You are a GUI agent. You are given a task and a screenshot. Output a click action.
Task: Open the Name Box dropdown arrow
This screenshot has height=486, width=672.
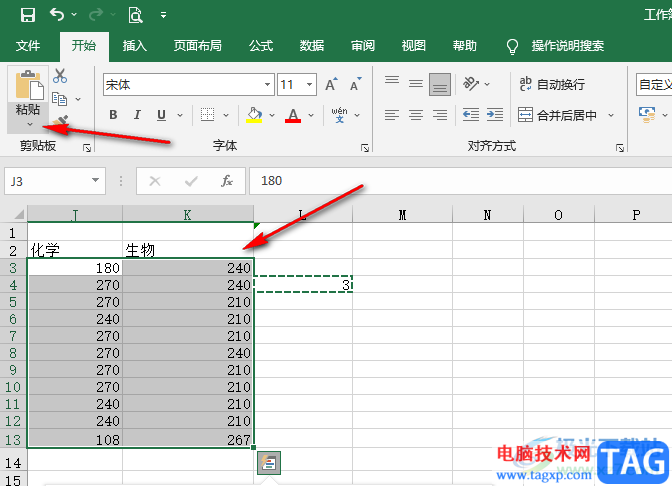coord(96,180)
